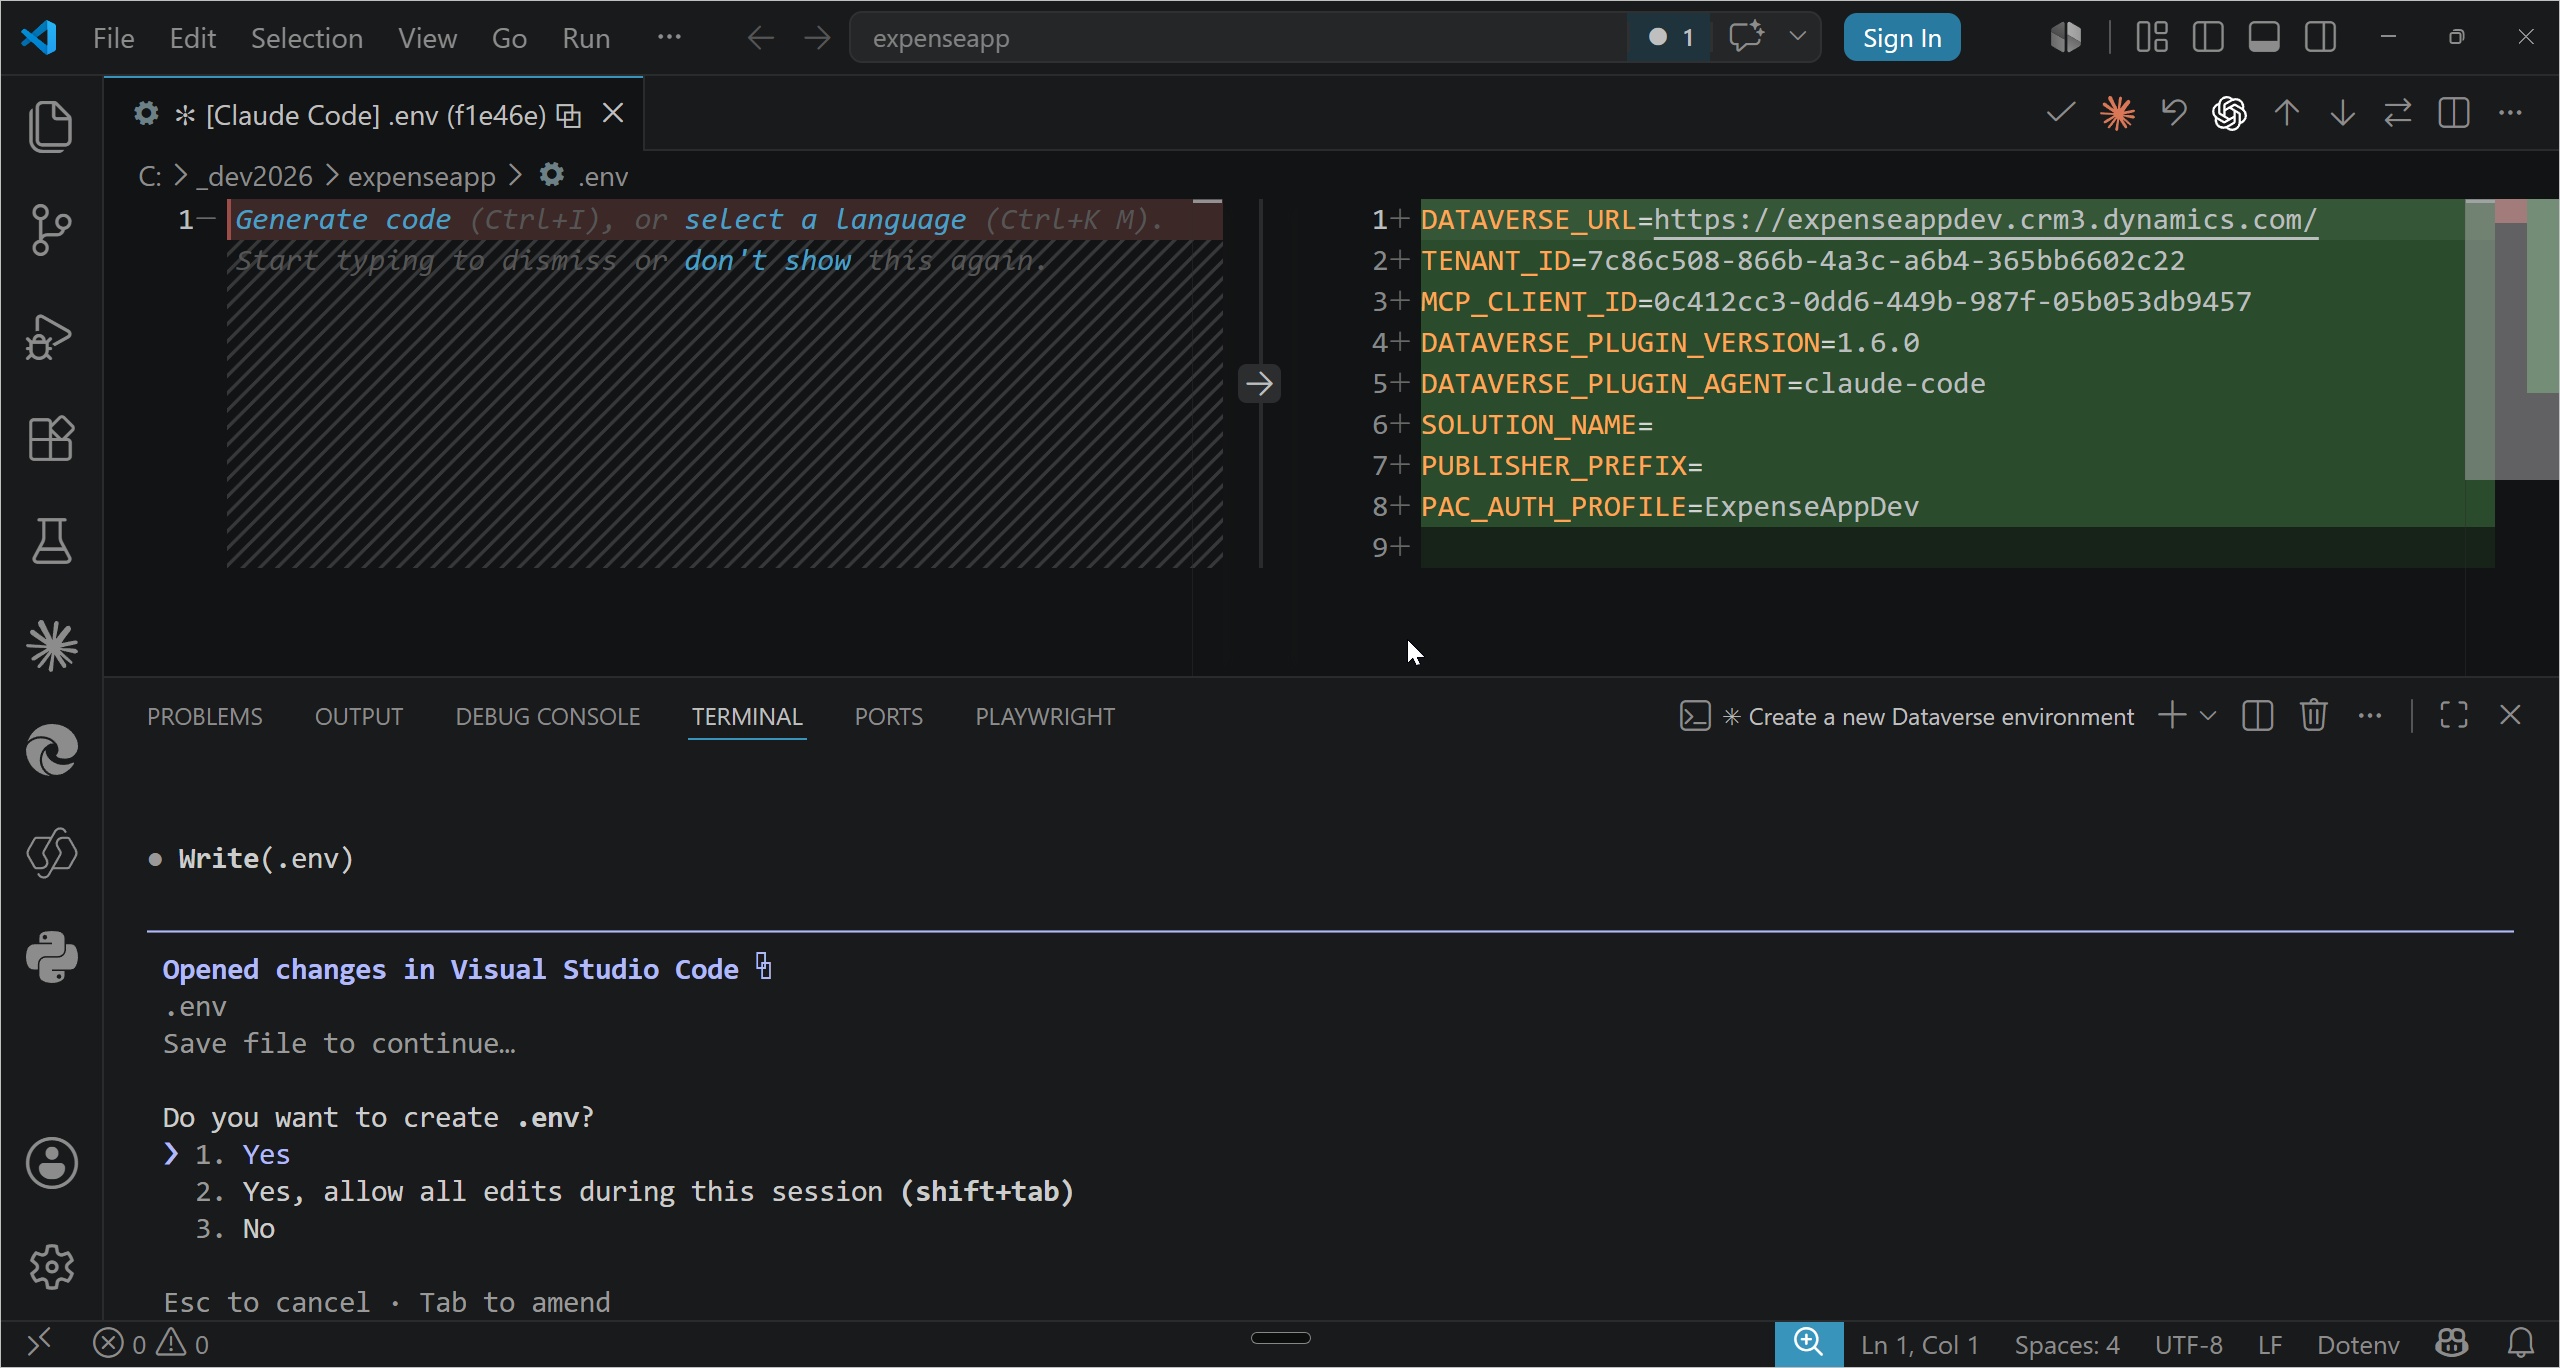Click the expenseapp command center search box
The image size is (2560, 1368).
click(x=1238, y=38)
